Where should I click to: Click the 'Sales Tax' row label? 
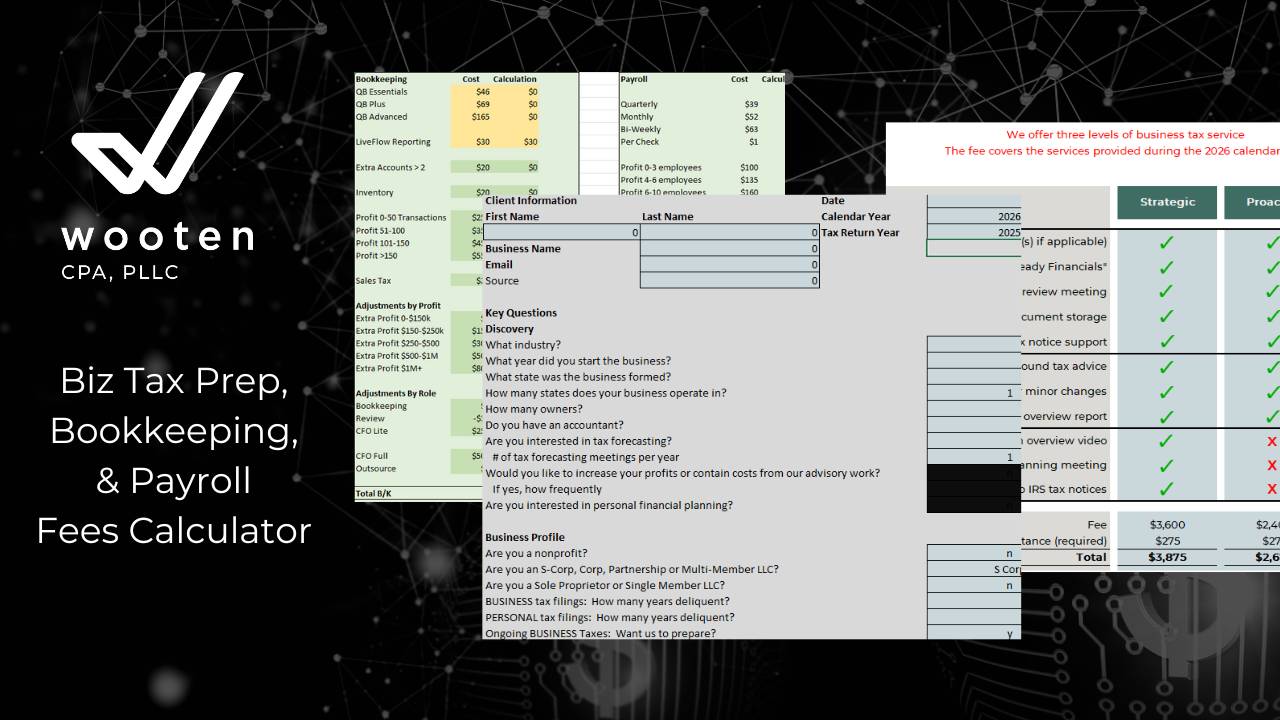point(374,281)
